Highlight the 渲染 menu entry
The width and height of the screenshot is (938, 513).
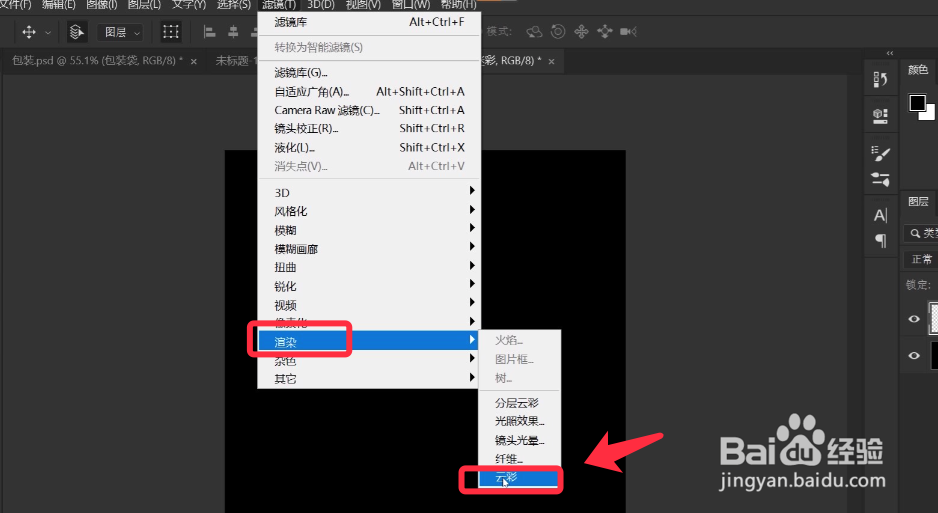pos(368,341)
